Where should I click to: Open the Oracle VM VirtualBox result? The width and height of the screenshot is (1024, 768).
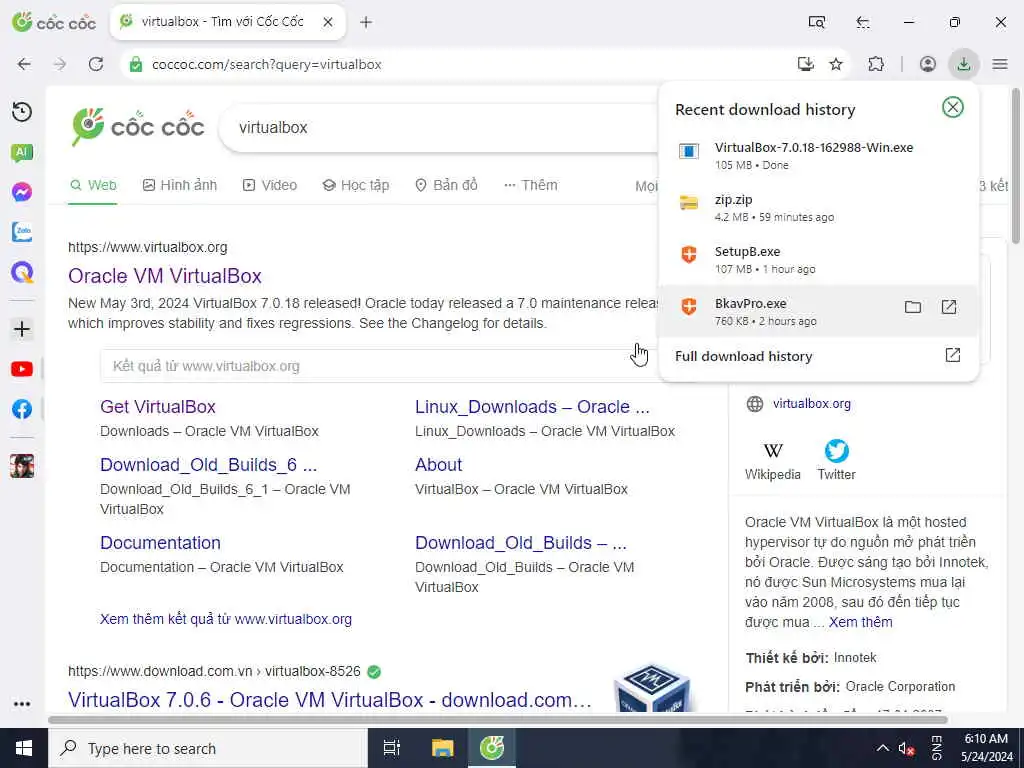pyautogui.click(x=165, y=276)
